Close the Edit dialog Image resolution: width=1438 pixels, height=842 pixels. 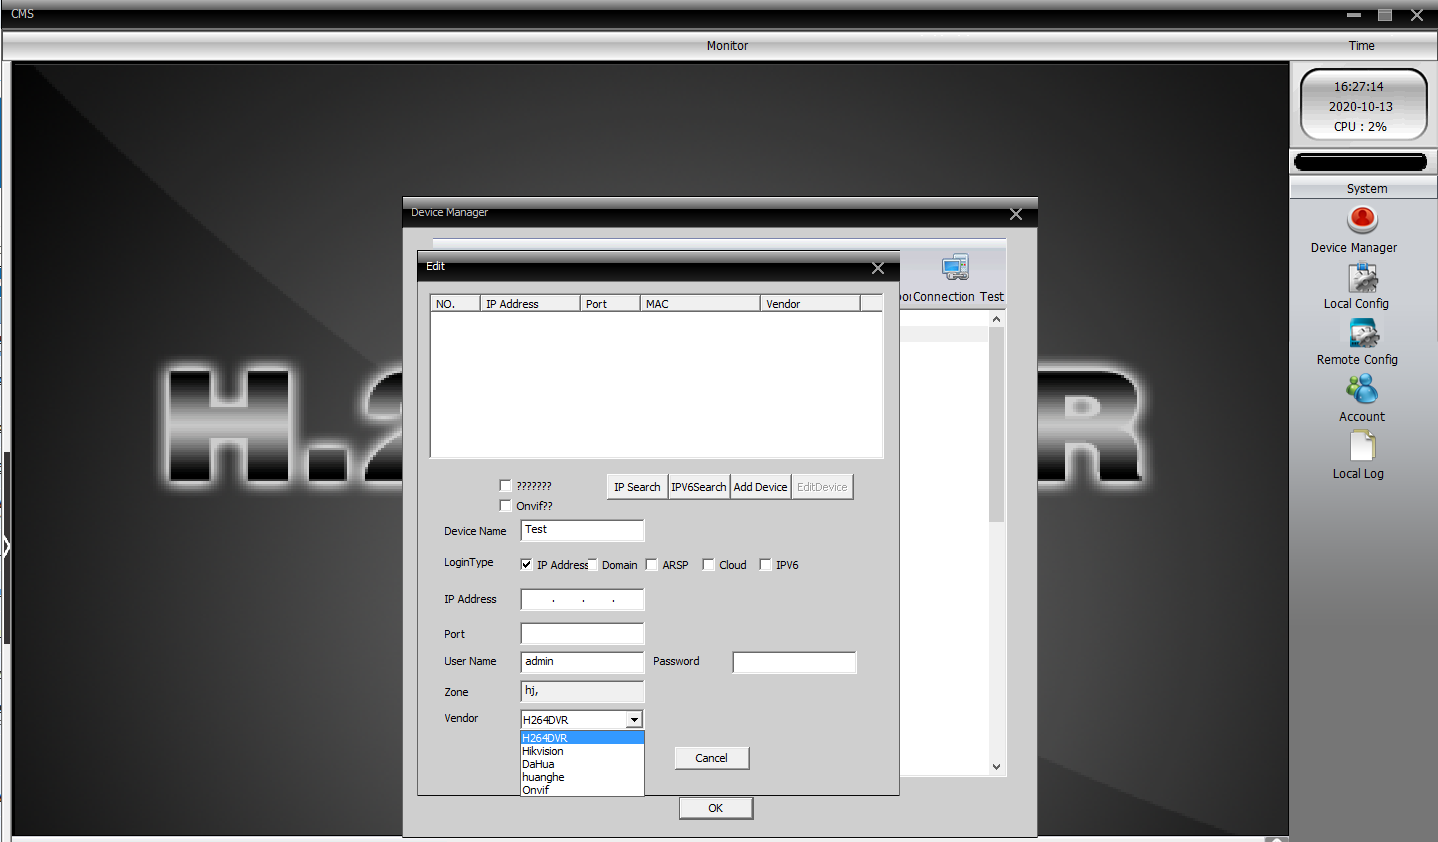click(877, 268)
